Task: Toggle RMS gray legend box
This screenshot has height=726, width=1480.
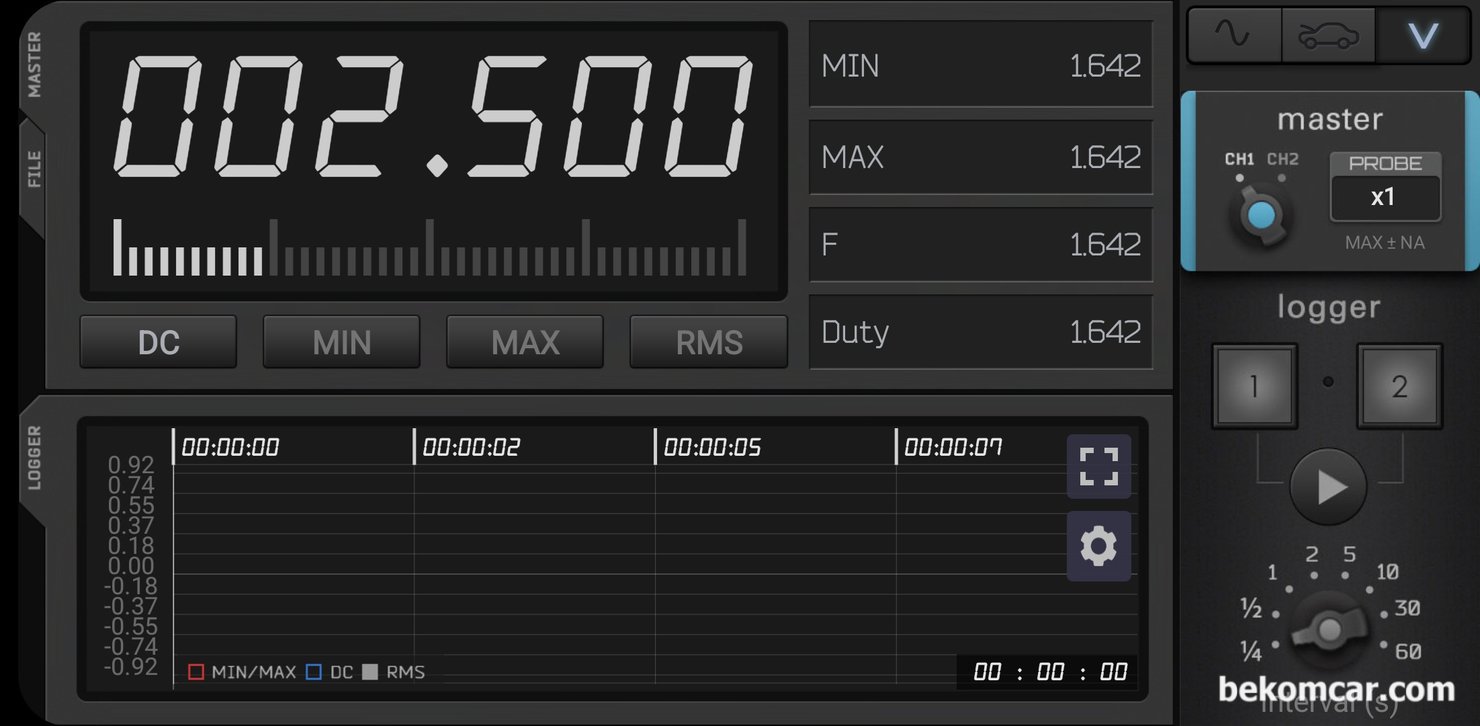Action: [x=370, y=672]
